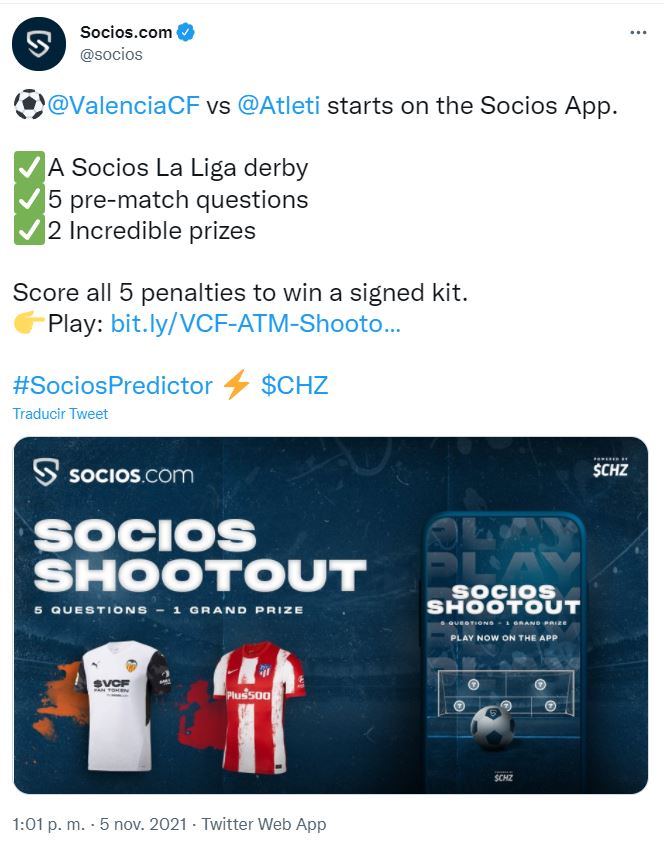Image resolution: width=664 pixels, height=843 pixels.
Task: Click the check mark beside Incredible prizes
Action: pyautogui.click(x=29, y=231)
